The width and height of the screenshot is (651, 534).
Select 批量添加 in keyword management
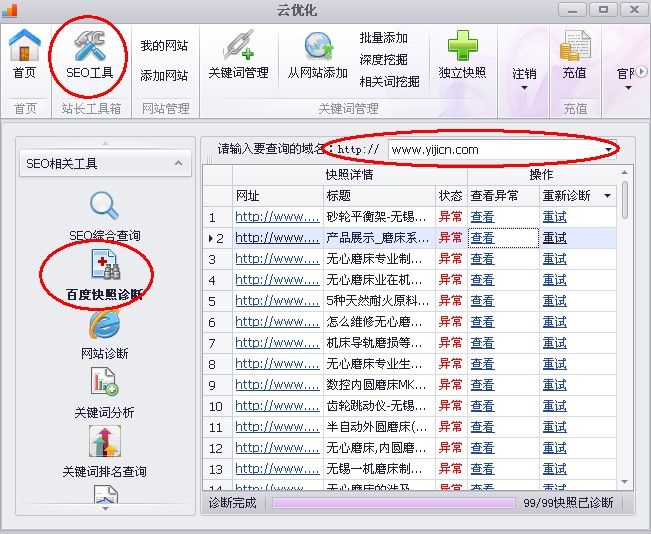[x=384, y=38]
